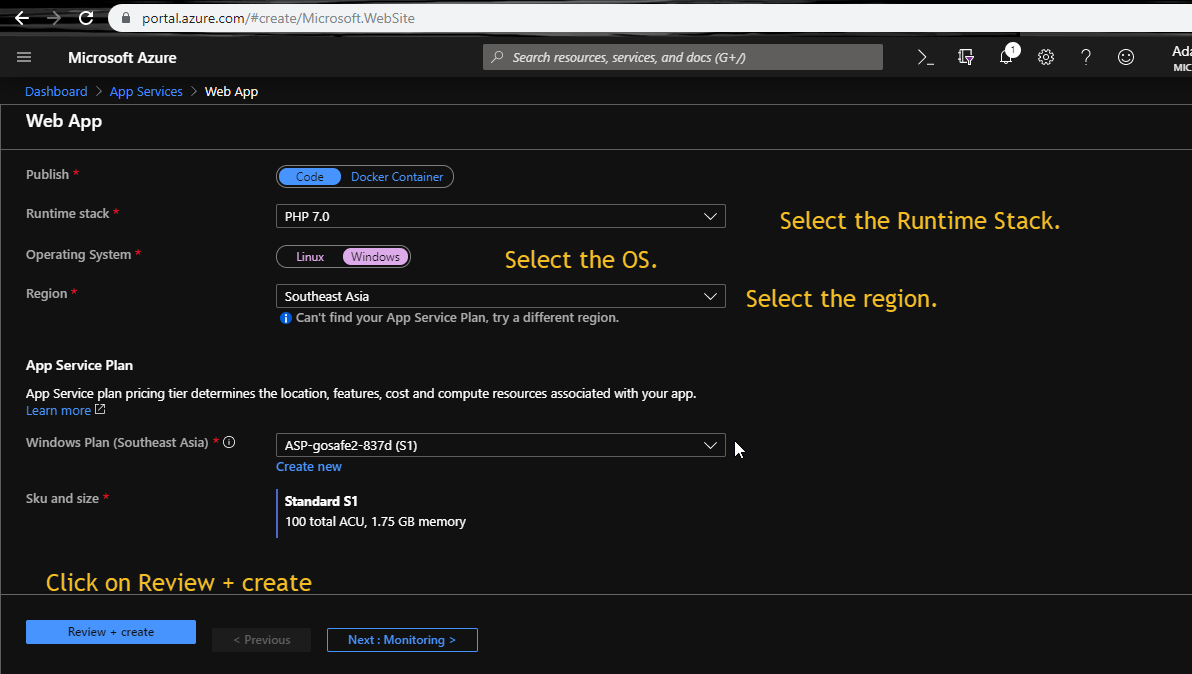The image size is (1192, 674).
Task: Click the Standard S1 sku text
Action: coord(321,501)
